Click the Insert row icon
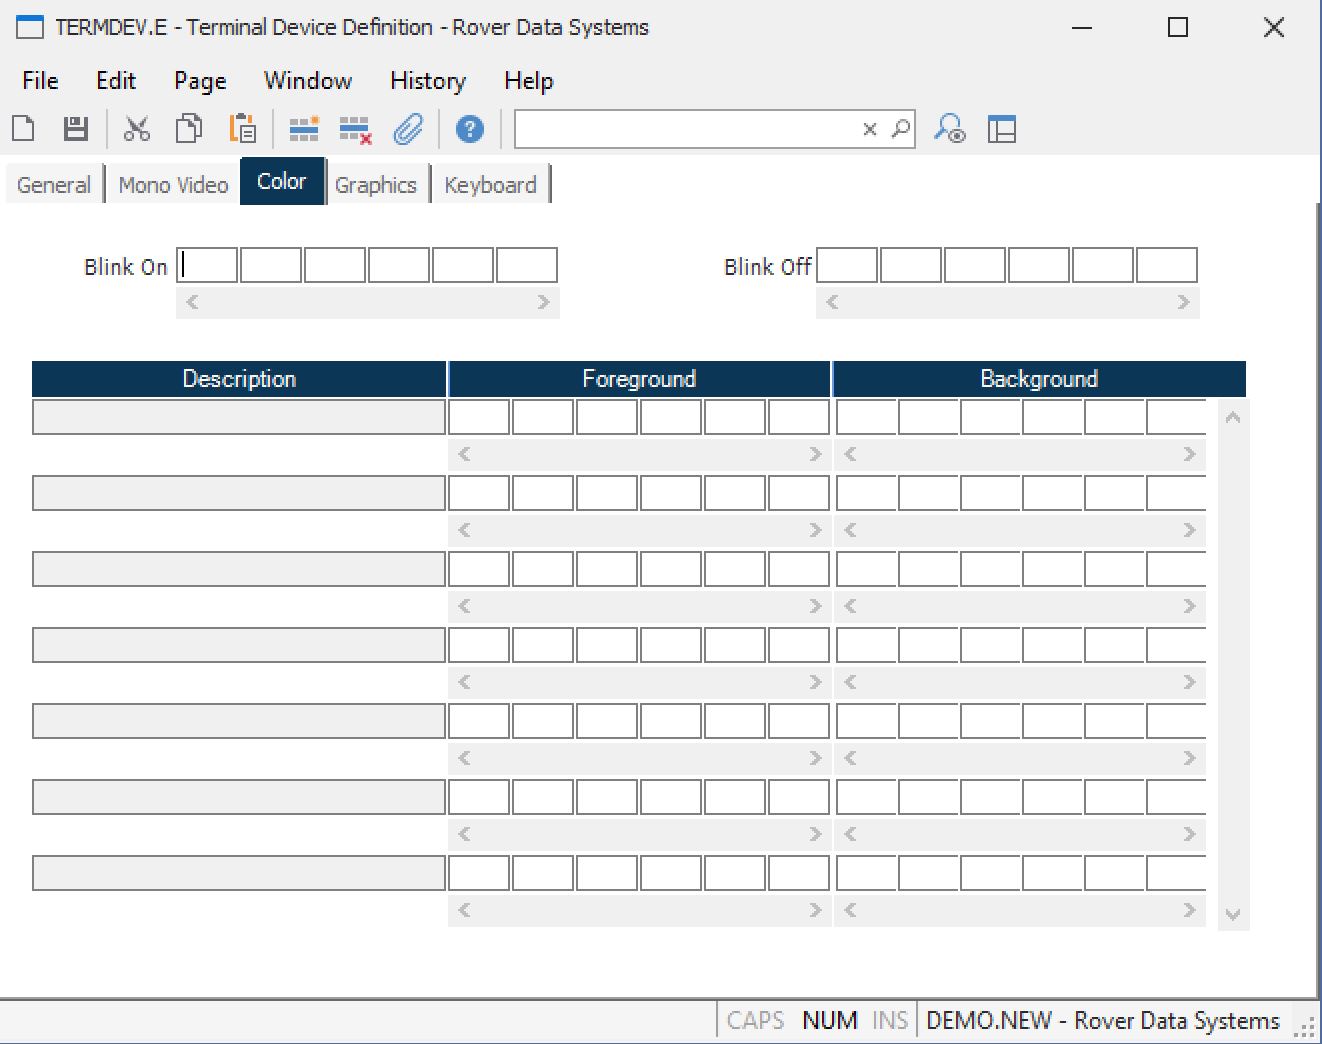1322x1044 pixels. (303, 129)
